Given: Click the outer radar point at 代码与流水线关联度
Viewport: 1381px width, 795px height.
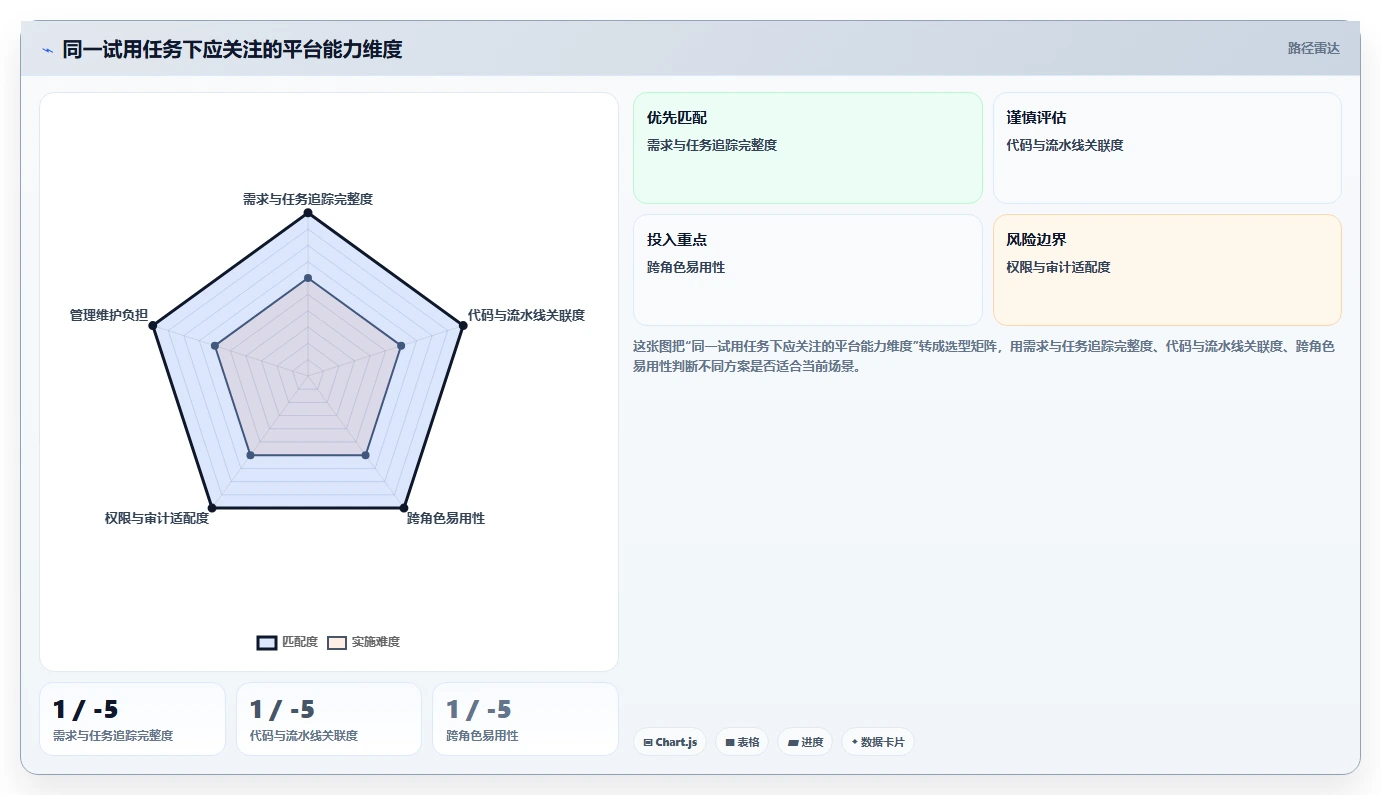Looking at the screenshot, I should (462, 325).
